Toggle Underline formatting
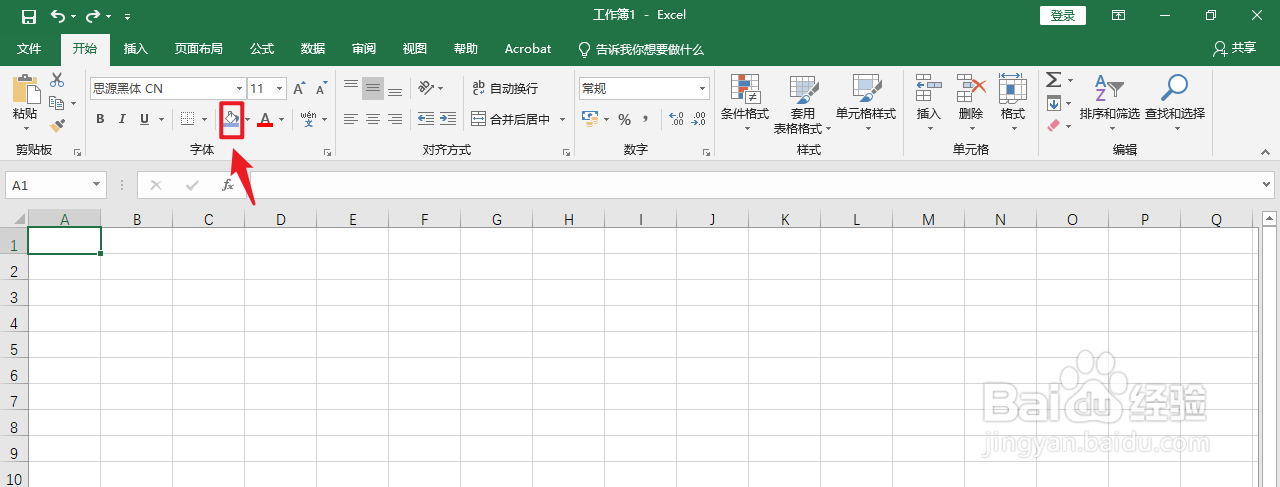 (x=145, y=119)
